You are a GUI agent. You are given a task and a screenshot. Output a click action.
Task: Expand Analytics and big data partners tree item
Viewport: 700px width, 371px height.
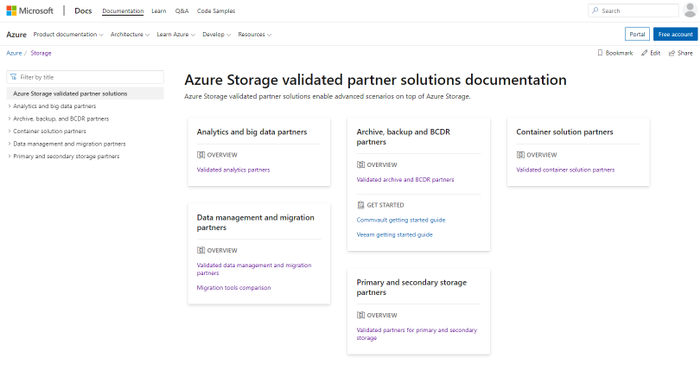9,106
